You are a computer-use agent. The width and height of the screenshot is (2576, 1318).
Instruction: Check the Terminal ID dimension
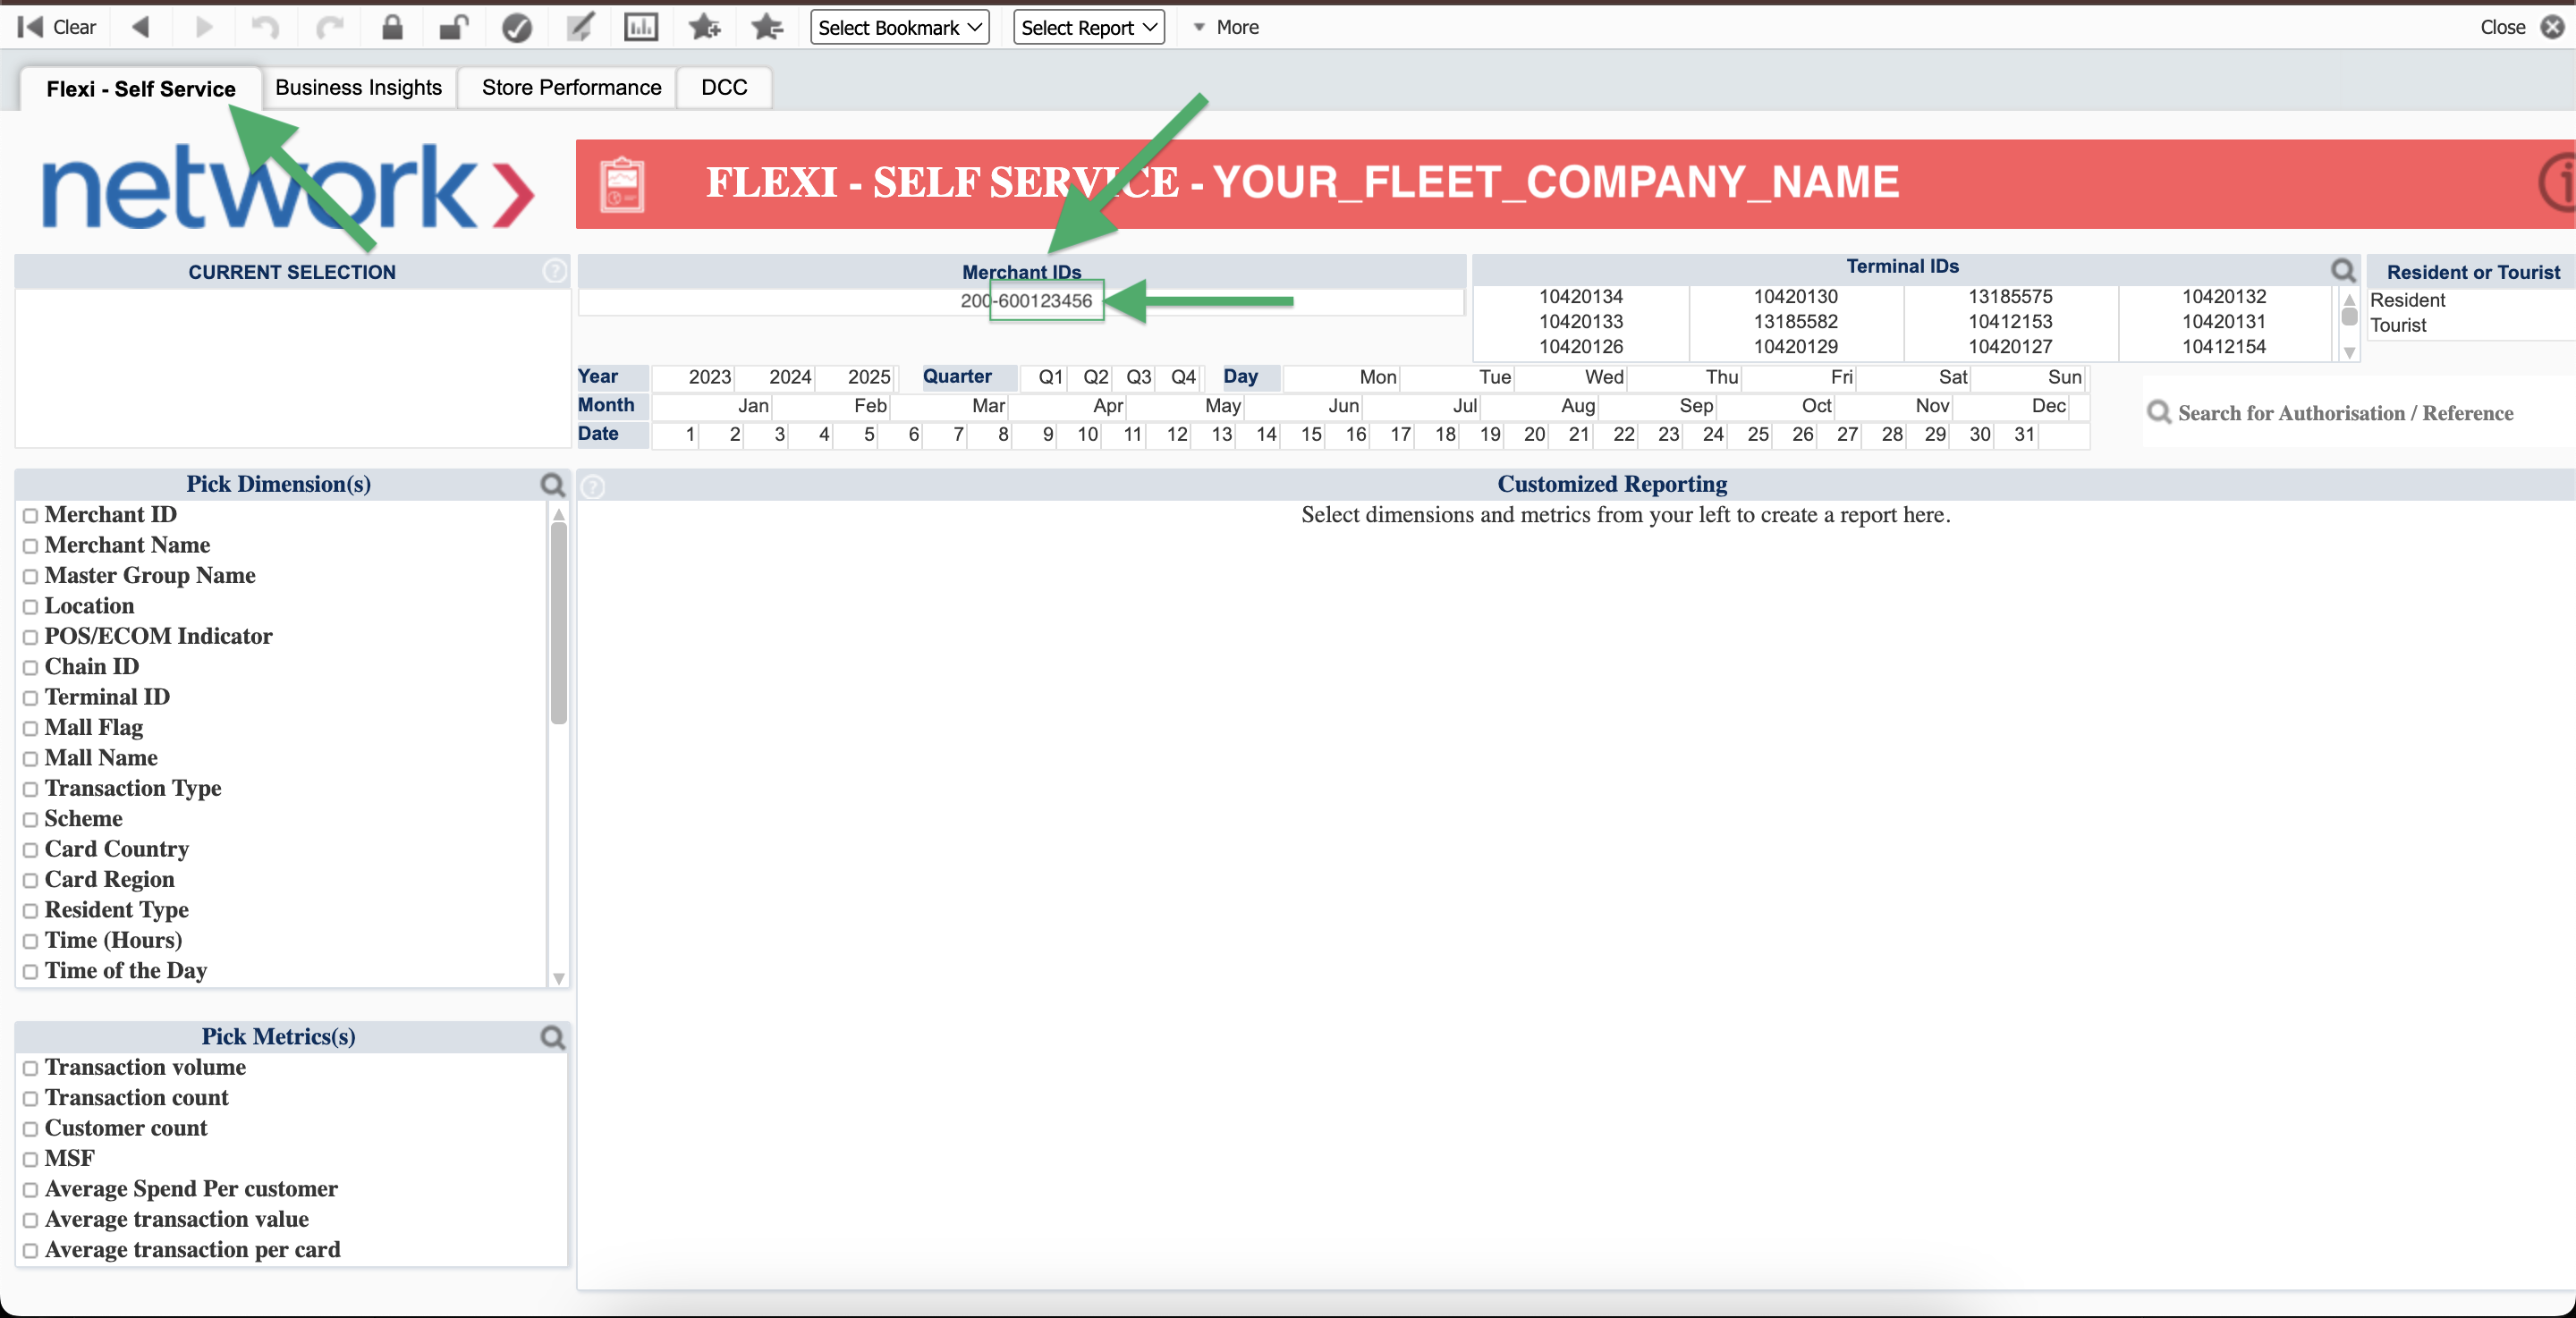click(30, 698)
